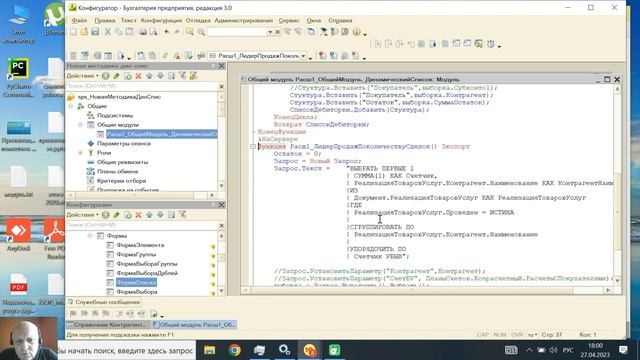Select ФормаВыбораГруппы in forms list
Screen dimensions: 640x360
147,264
